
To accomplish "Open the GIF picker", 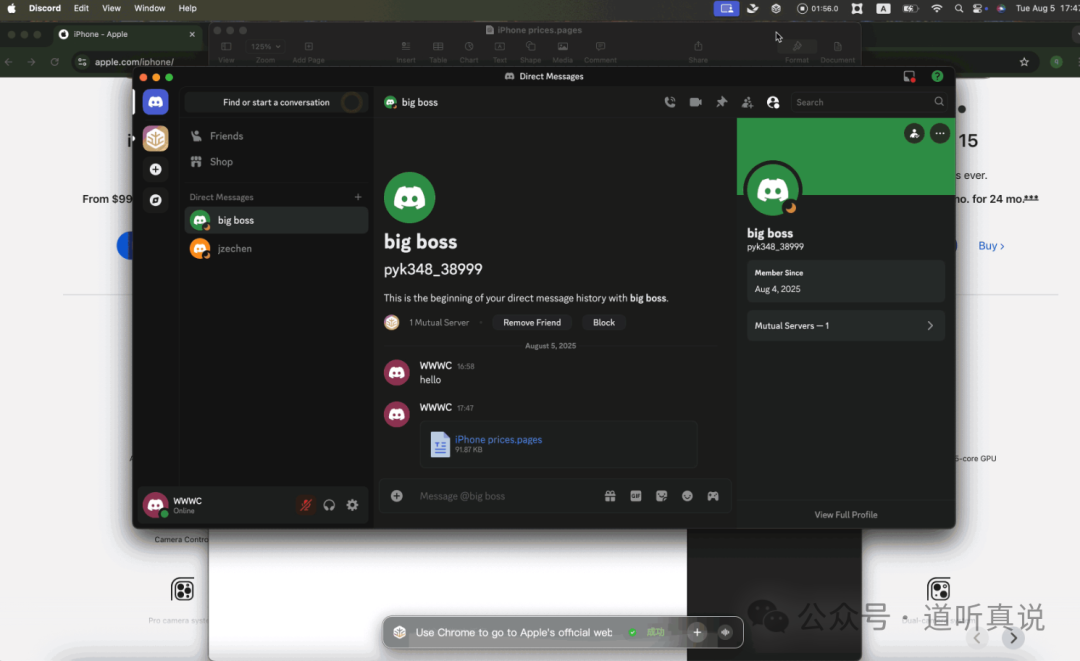I will (635, 496).
